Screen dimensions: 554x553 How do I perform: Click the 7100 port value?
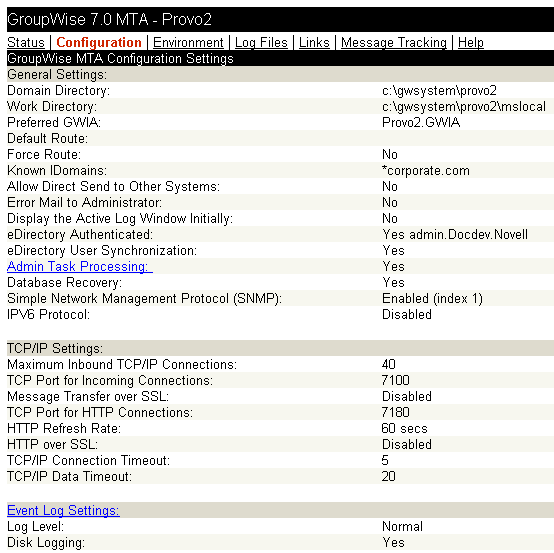(395, 380)
